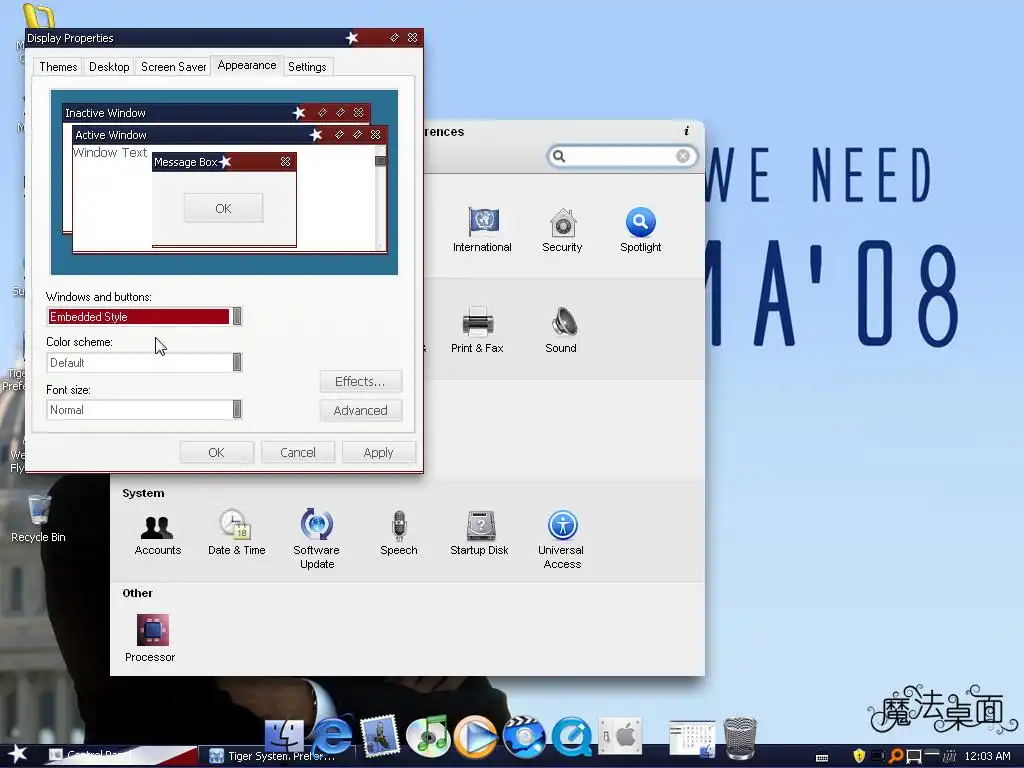Launch QuickTime from the dock
This screenshot has height=768, width=1024.
(571, 736)
